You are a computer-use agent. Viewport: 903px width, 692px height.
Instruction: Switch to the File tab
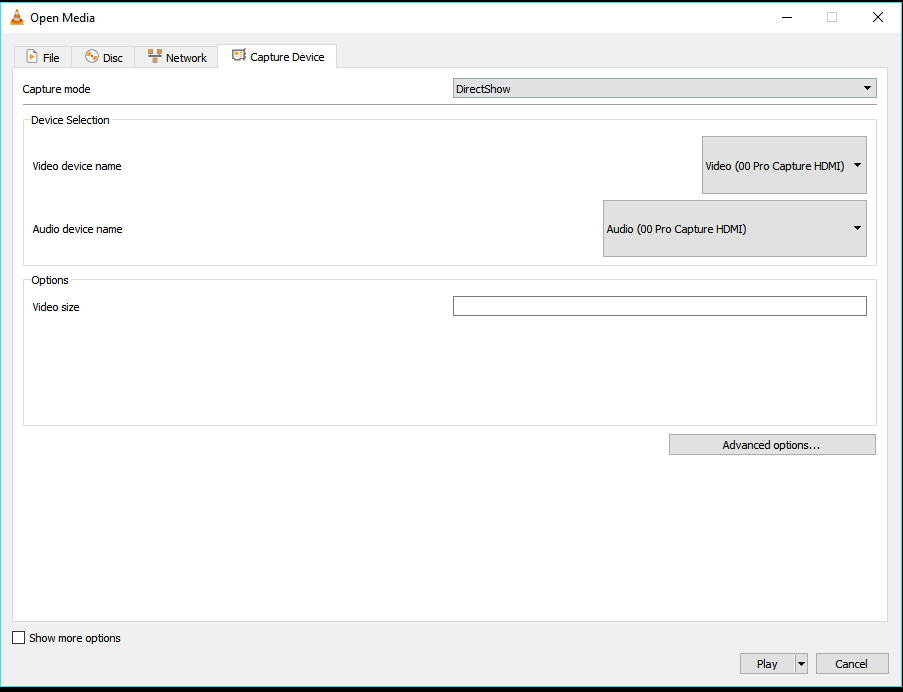[x=43, y=57]
